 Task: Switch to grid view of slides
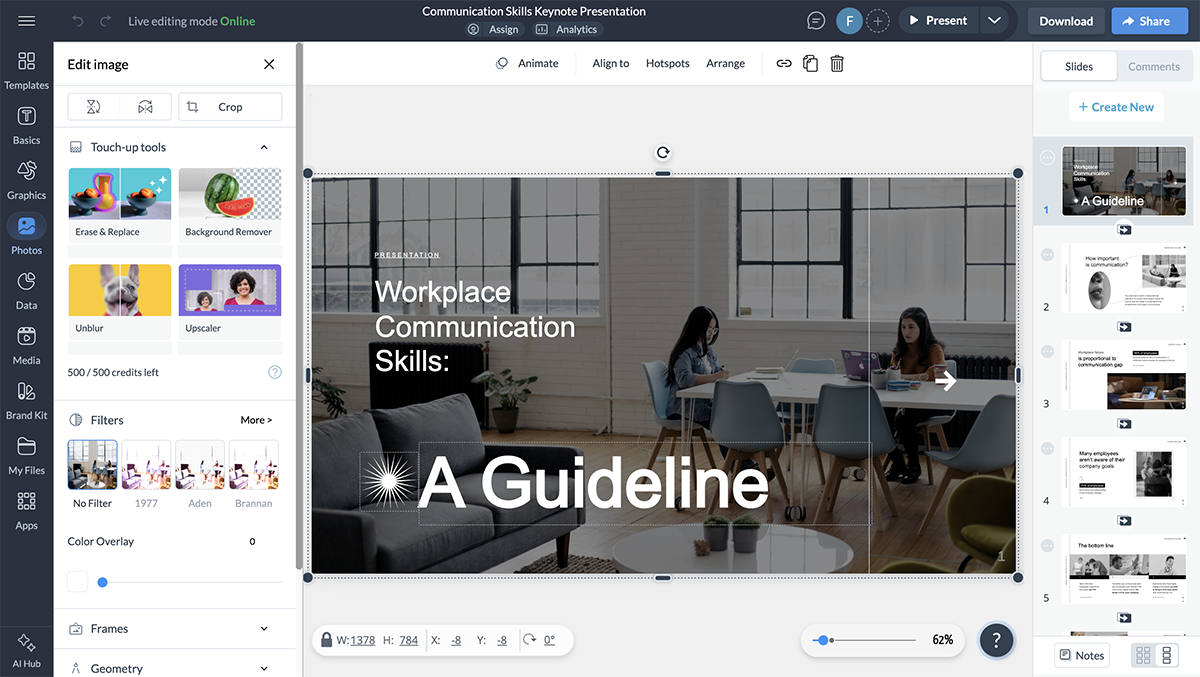[1143, 656]
